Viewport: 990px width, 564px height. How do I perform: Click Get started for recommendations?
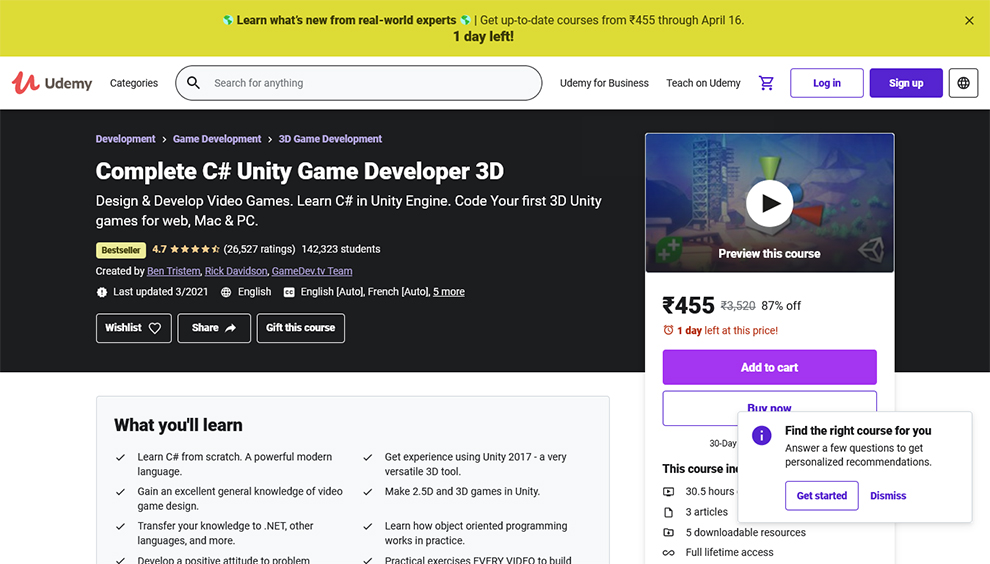coord(821,495)
